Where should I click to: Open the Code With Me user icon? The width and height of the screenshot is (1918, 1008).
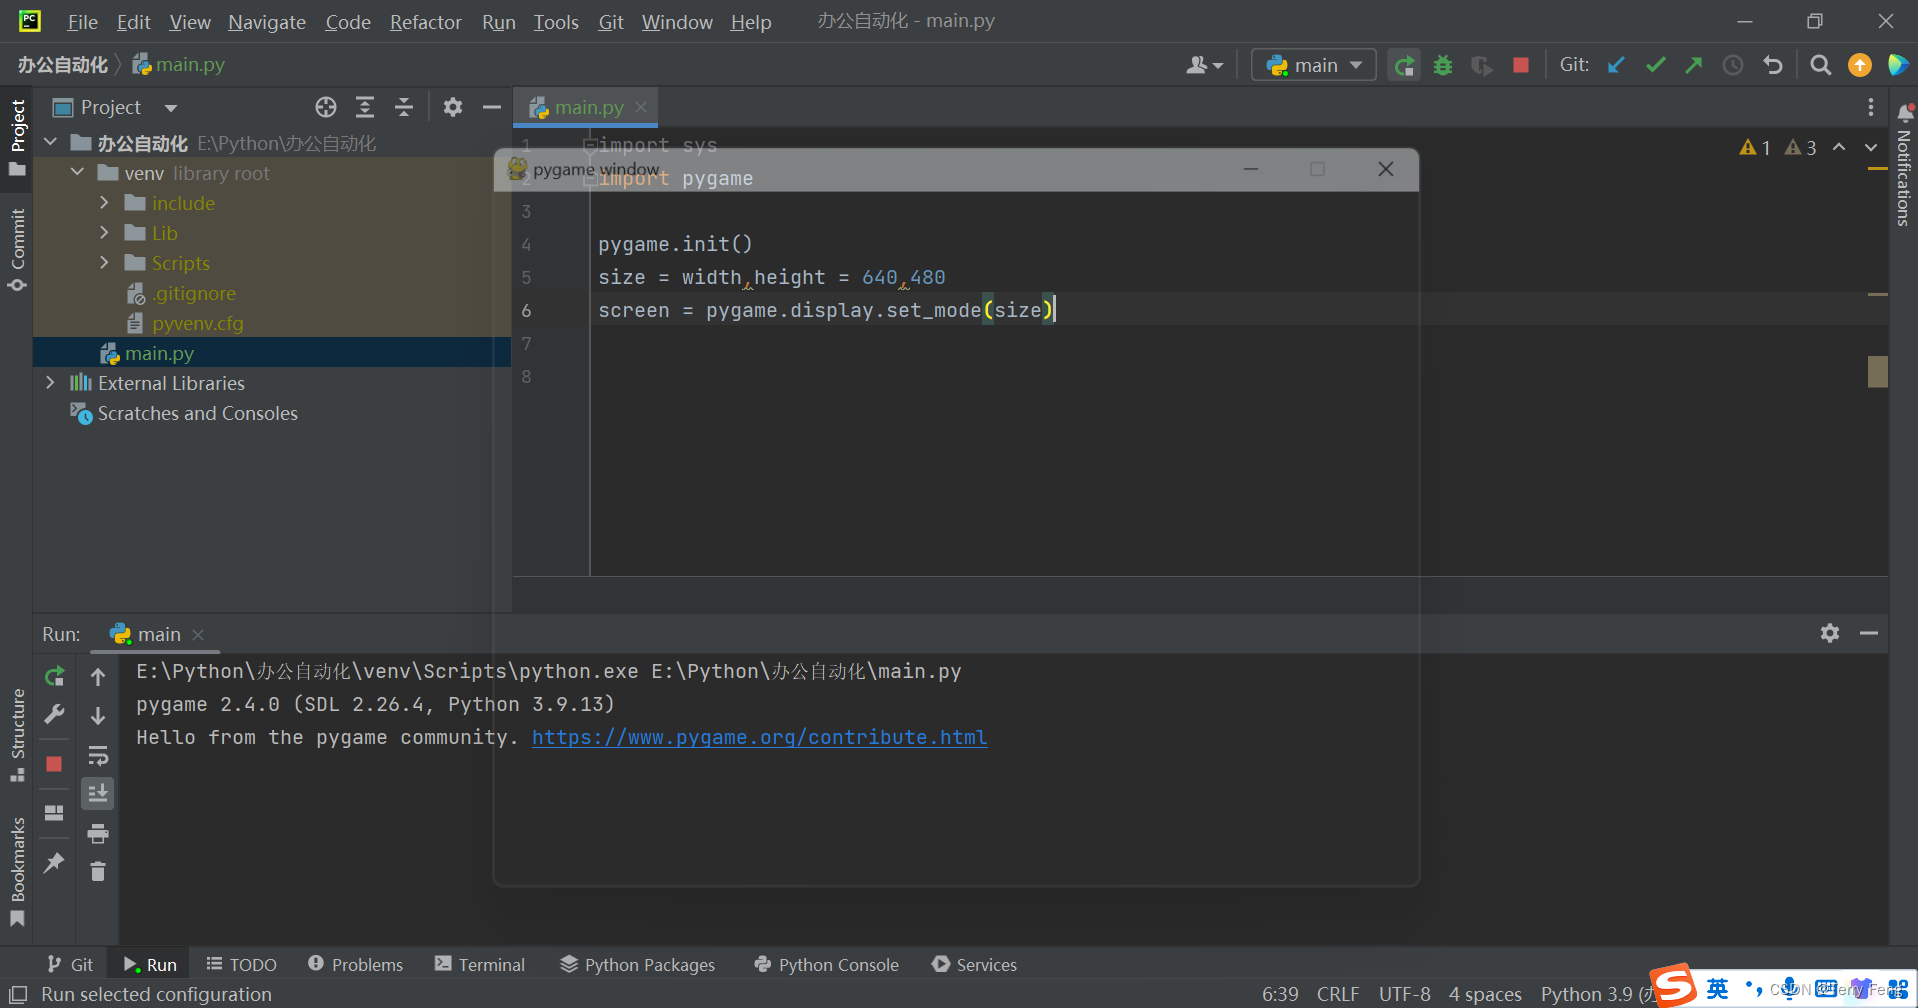click(1204, 65)
